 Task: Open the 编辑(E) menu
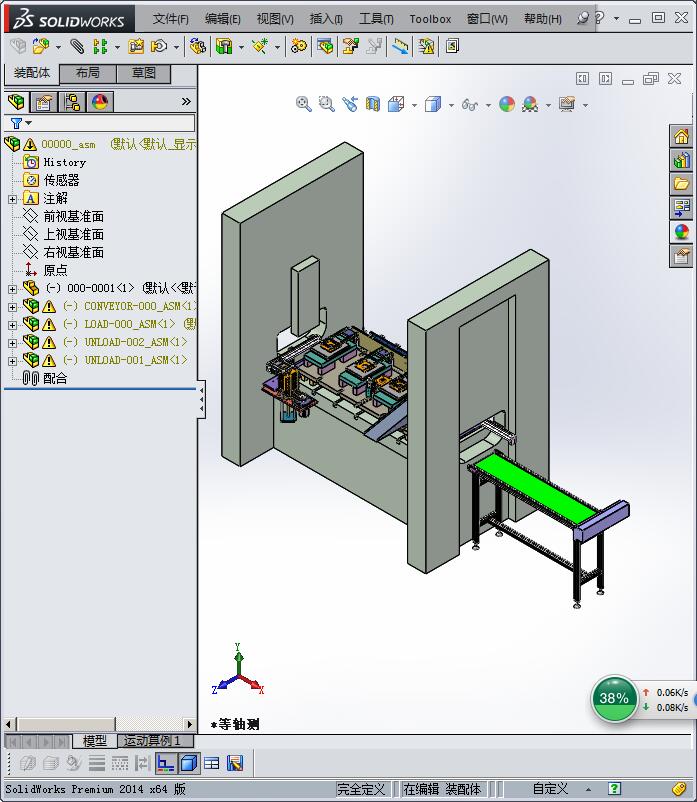pyautogui.click(x=222, y=19)
